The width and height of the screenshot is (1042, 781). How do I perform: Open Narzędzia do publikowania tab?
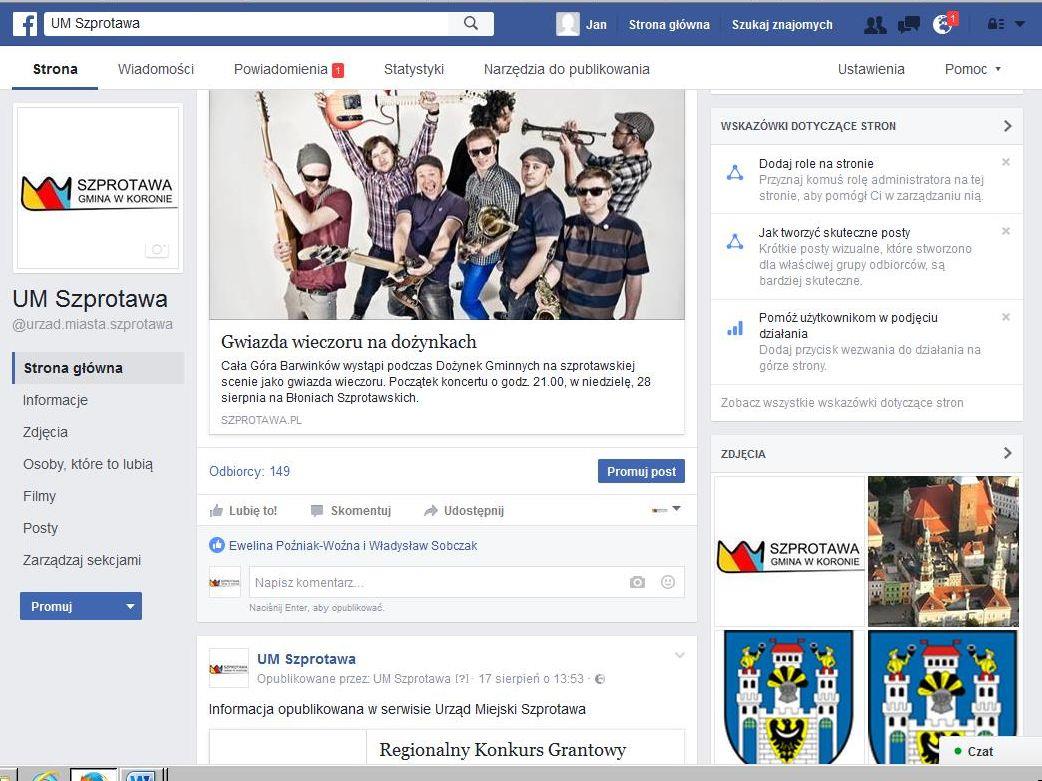pos(566,69)
